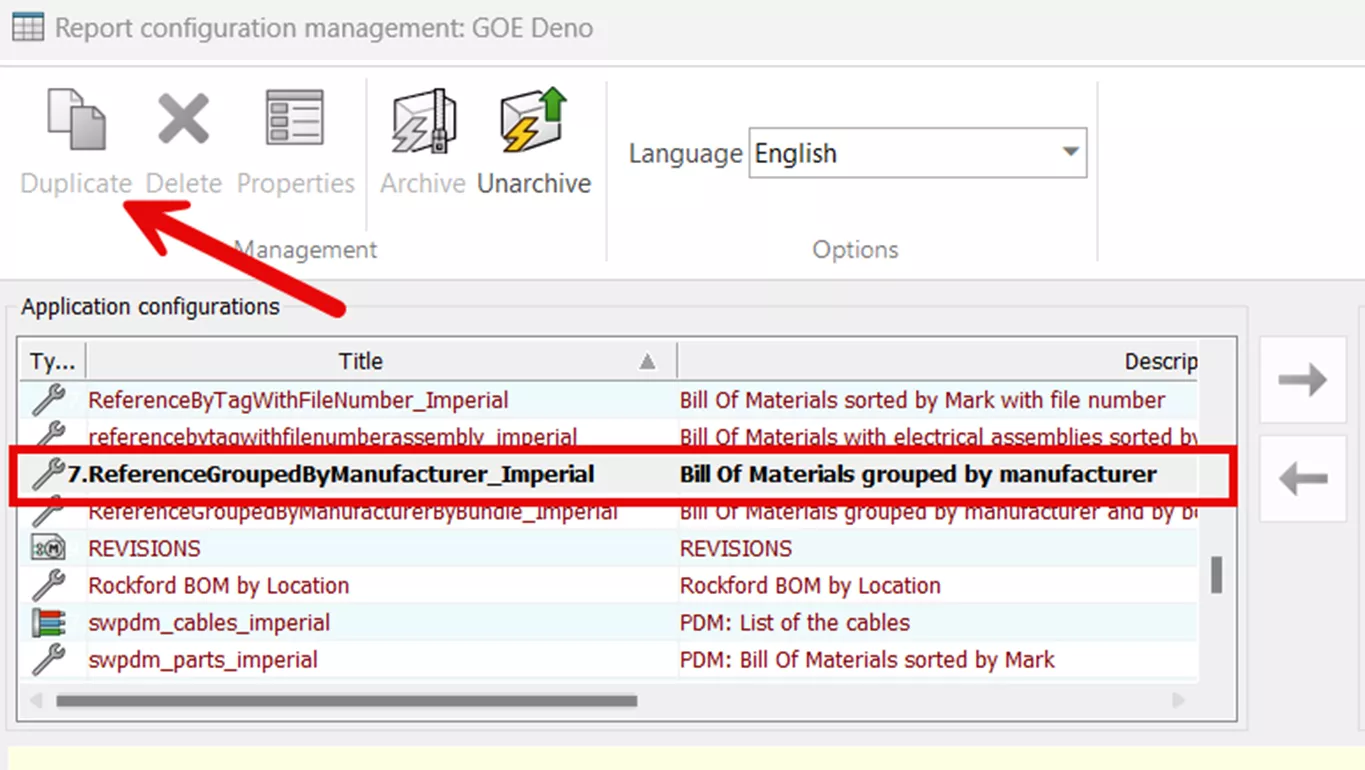Select swpdm_cables_imperial row

(609, 623)
